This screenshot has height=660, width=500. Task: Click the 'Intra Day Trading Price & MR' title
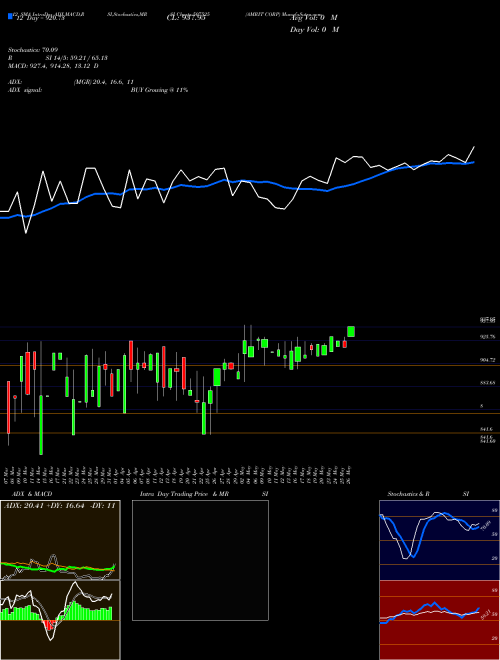pos(185,494)
